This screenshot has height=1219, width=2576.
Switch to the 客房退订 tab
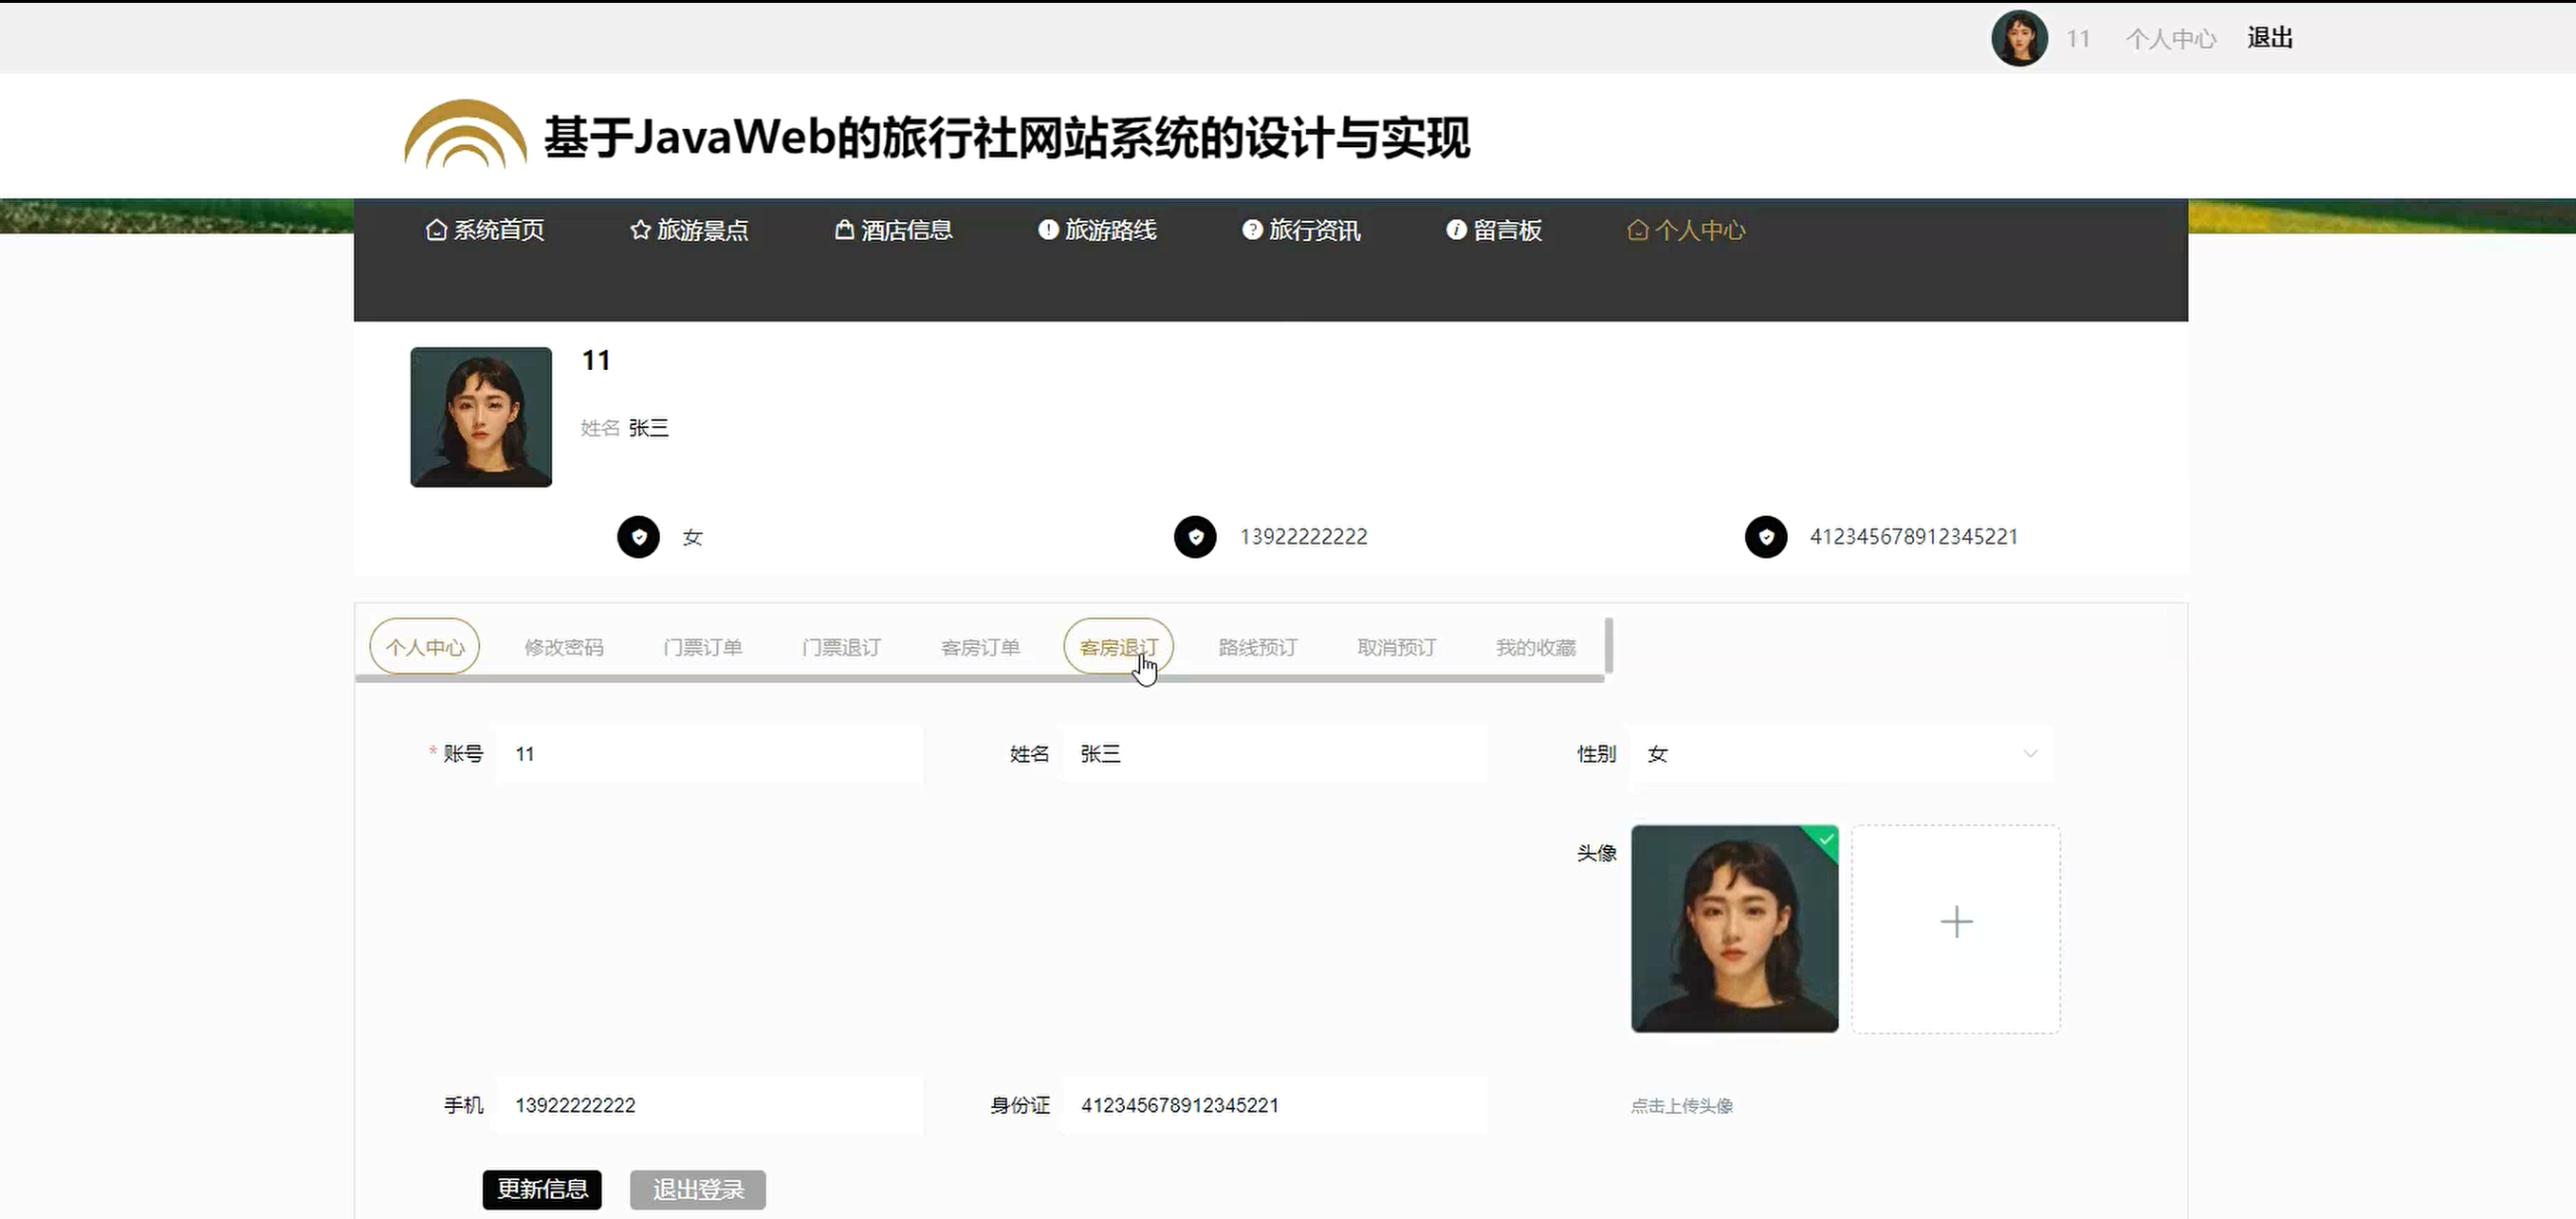1119,647
